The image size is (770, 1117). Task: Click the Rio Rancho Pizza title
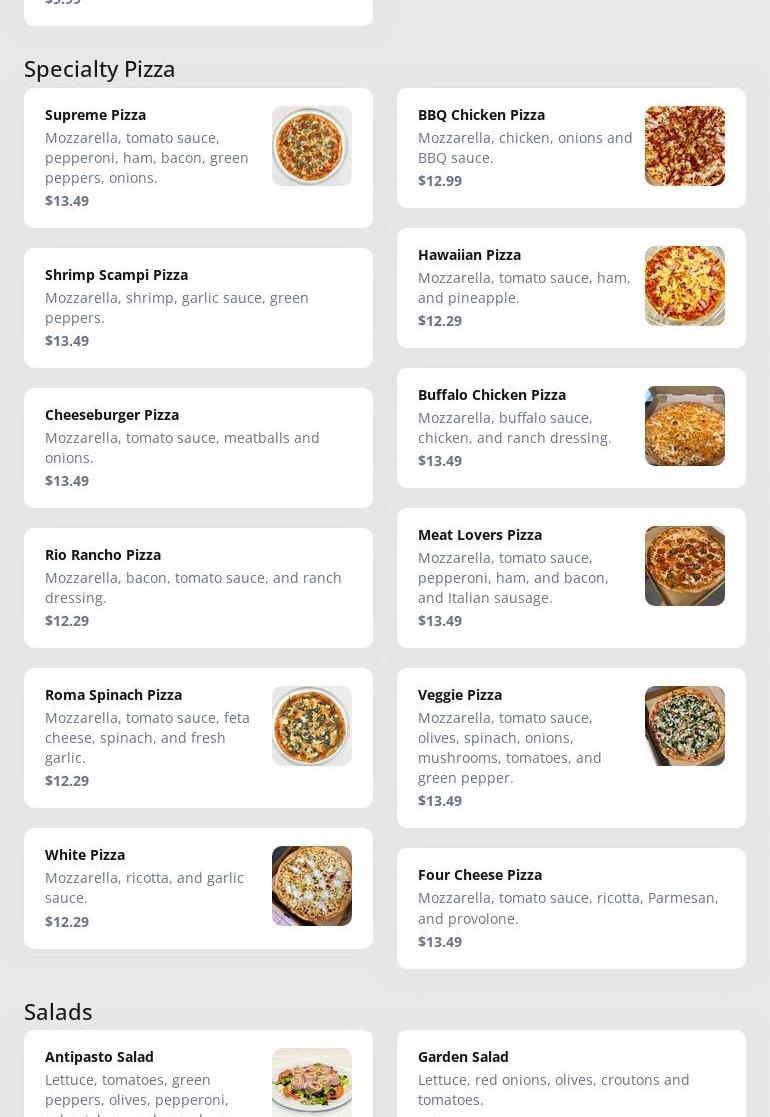103,555
